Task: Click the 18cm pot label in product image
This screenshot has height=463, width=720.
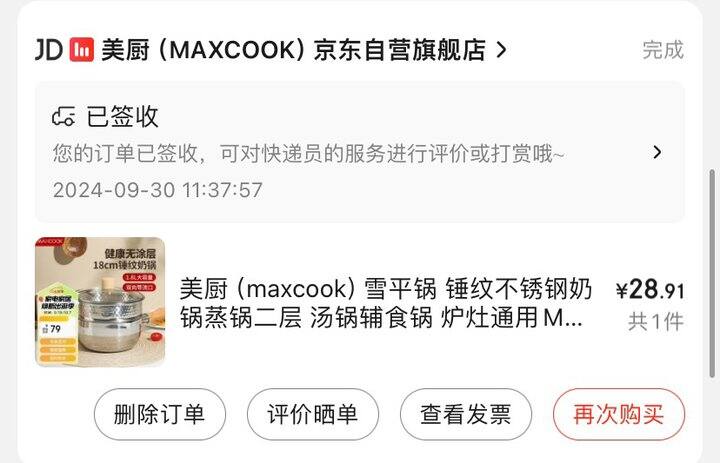Action: 124,265
